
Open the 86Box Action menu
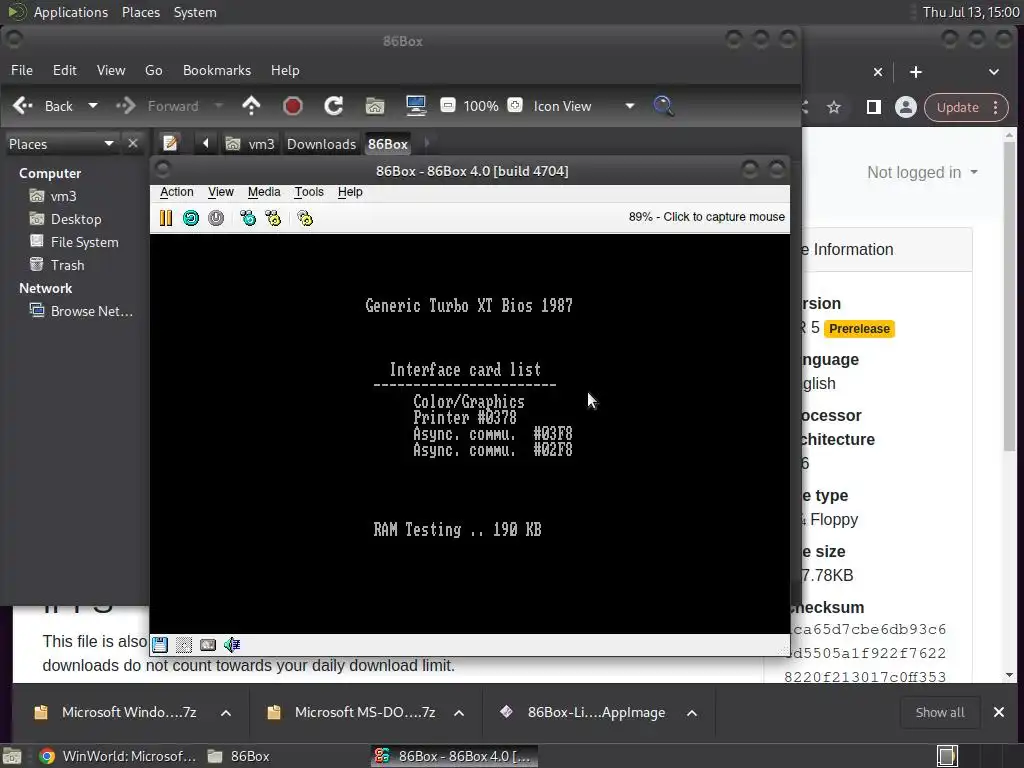pos(176,192)
